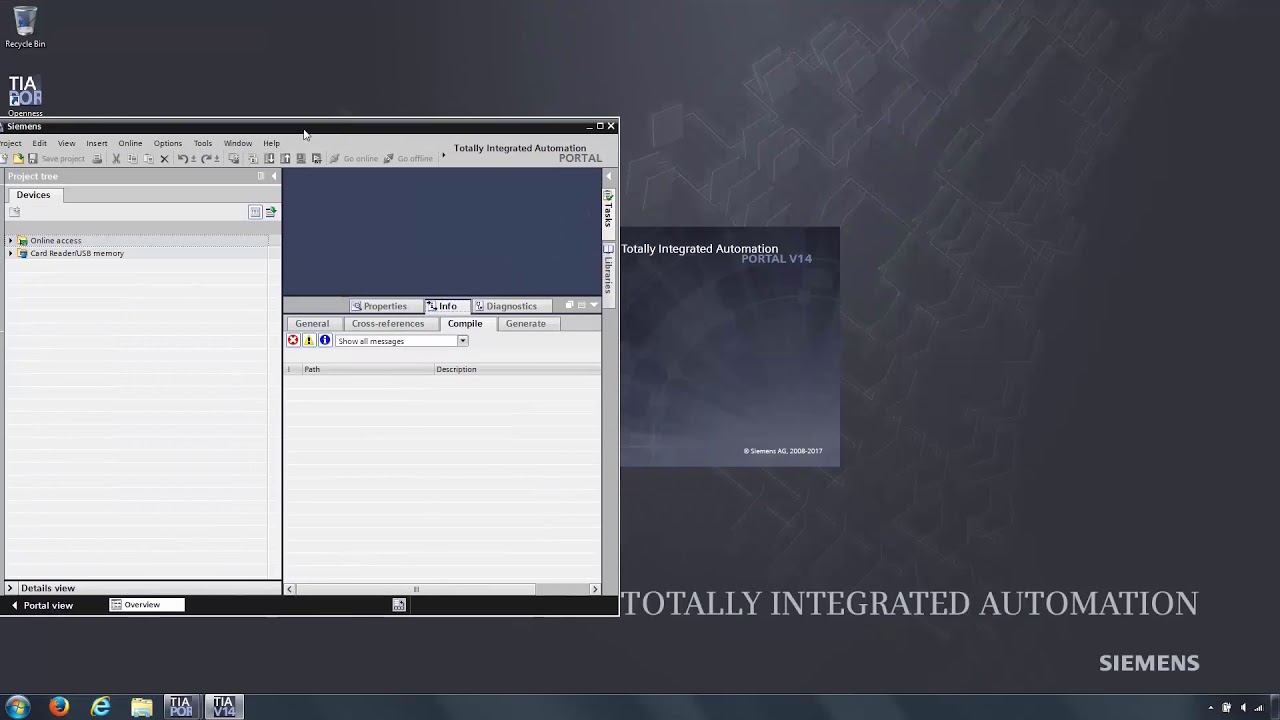
Task: Open the Options menu
Action: click(x=167, y=143)
